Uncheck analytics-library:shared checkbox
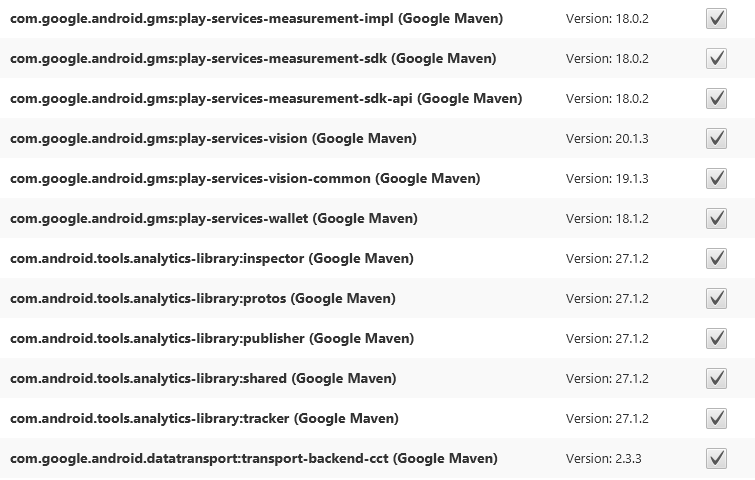The image size is (755, 480). click(716, 379)
